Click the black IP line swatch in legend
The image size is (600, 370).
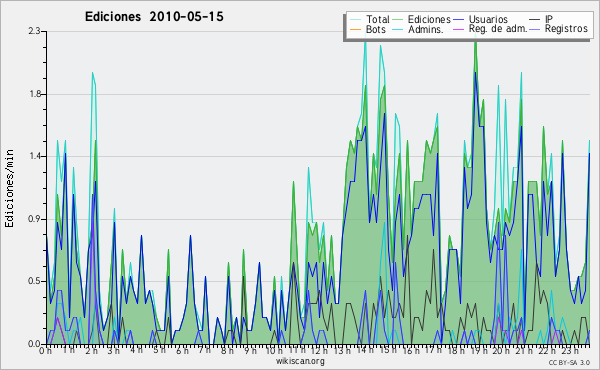(535, 20)
